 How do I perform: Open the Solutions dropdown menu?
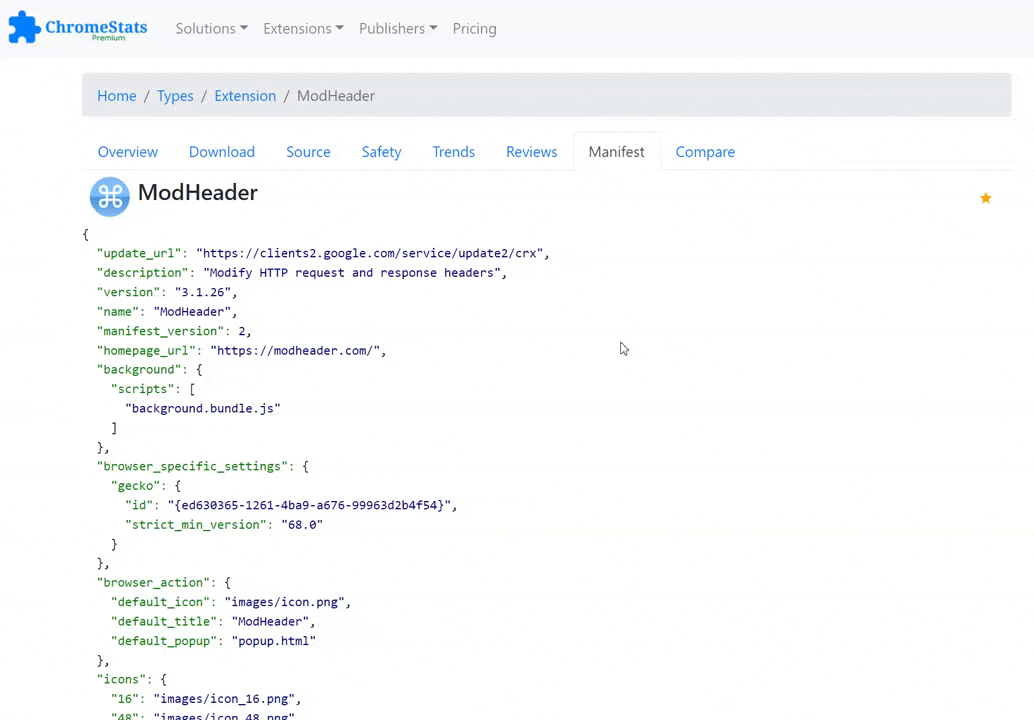211,28
